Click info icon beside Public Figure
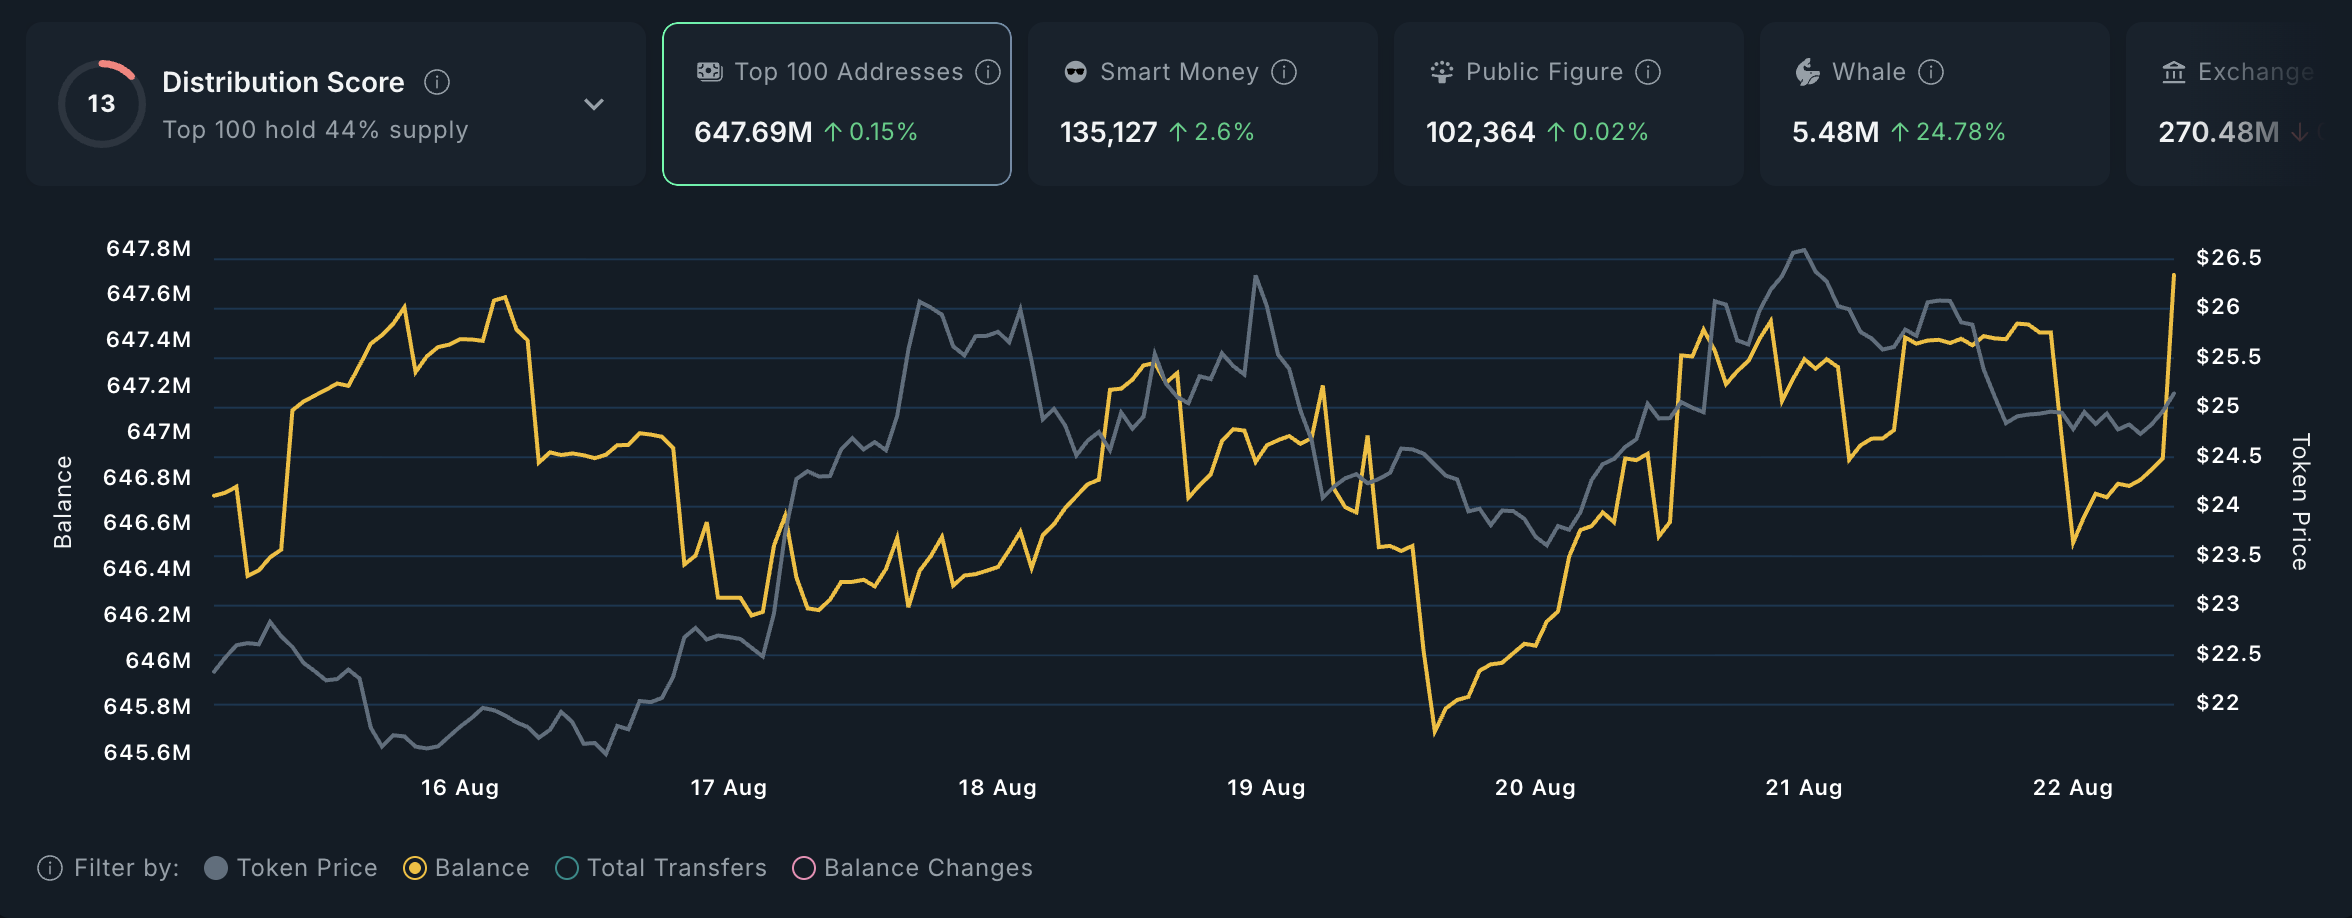This screenshot has width=2352, height=918. pyautogui.click(x=1648, y=72)
